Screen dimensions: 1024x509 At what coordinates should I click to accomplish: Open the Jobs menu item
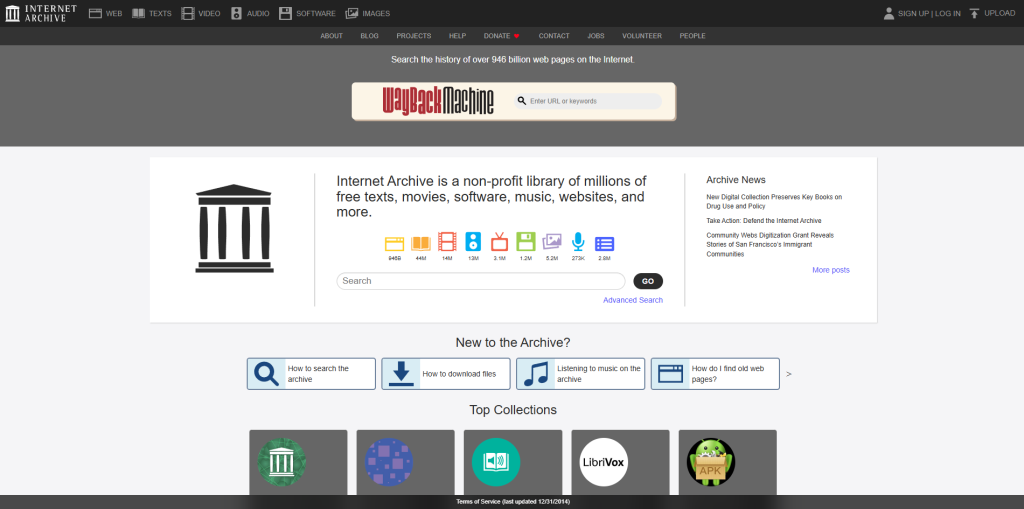click(596, 36)
